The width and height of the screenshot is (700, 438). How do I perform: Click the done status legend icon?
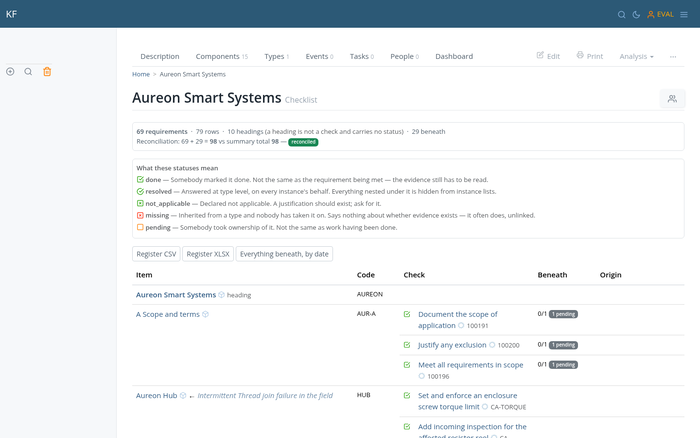140,179
